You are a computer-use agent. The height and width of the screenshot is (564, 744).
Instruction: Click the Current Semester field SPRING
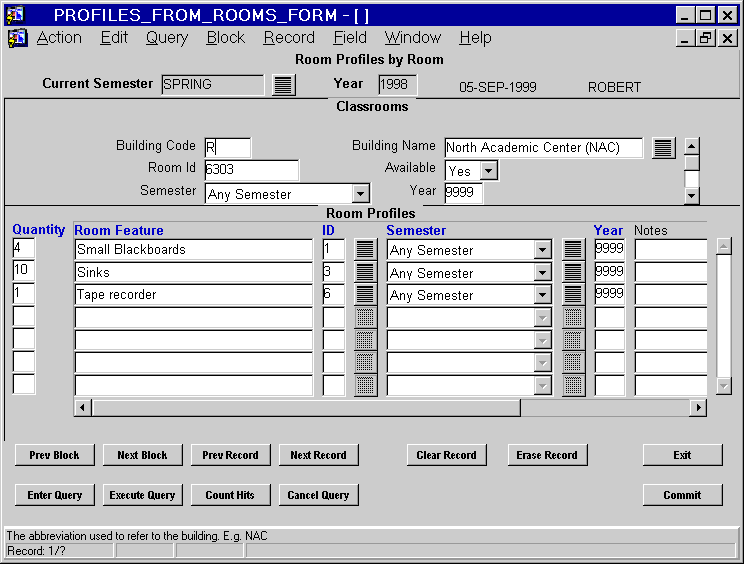[x=213, y=85]
